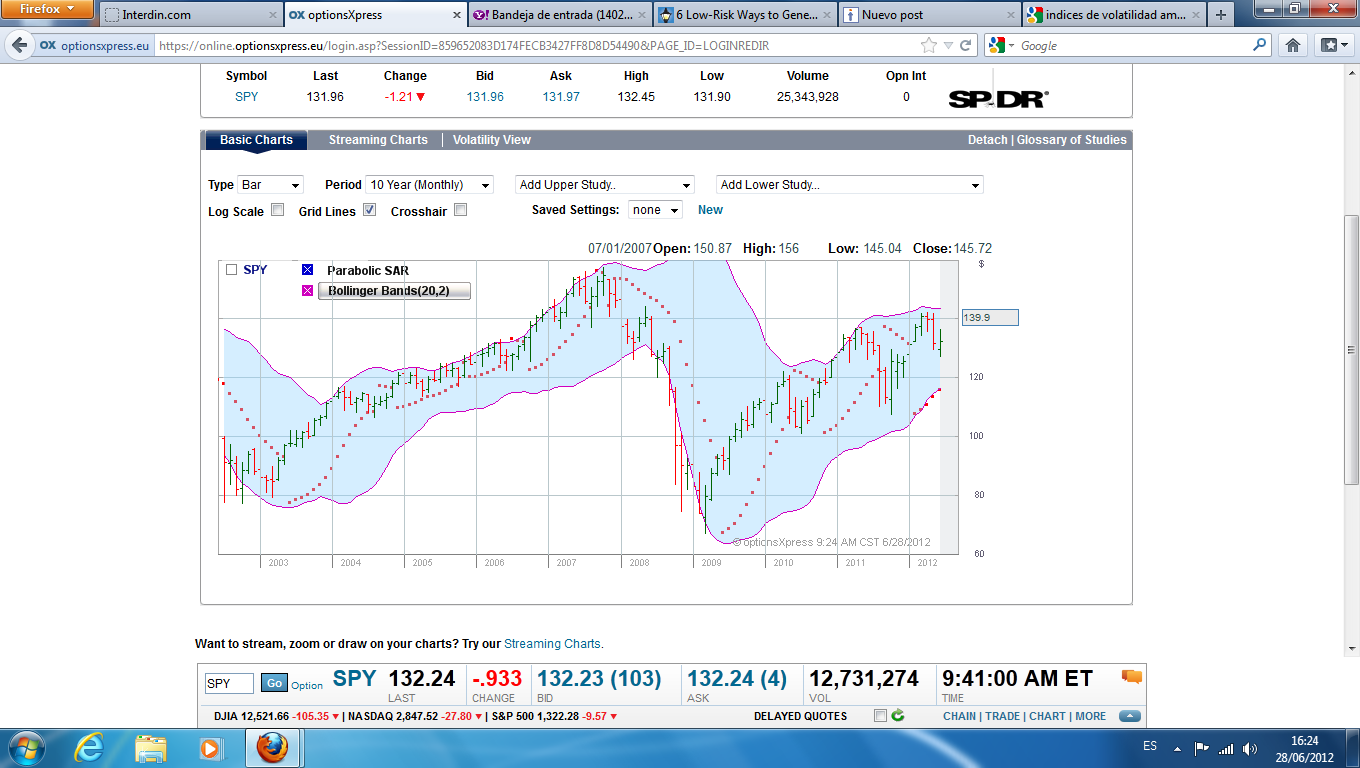Click the page vertical scrollbar thumb
This screenshot has width=1360, height=768.
(x=1351, y=348)
